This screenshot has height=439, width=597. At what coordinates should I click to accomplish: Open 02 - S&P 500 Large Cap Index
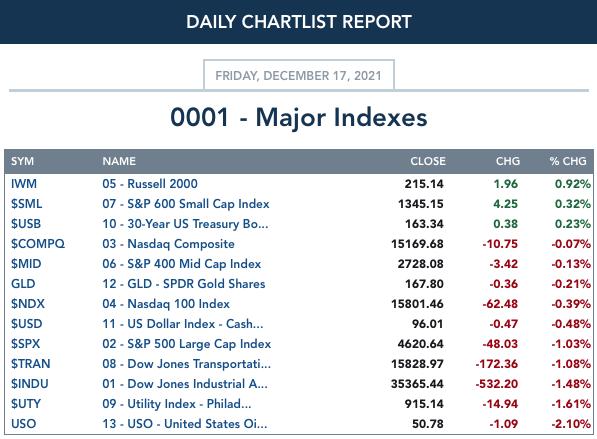tap(187, 344)
